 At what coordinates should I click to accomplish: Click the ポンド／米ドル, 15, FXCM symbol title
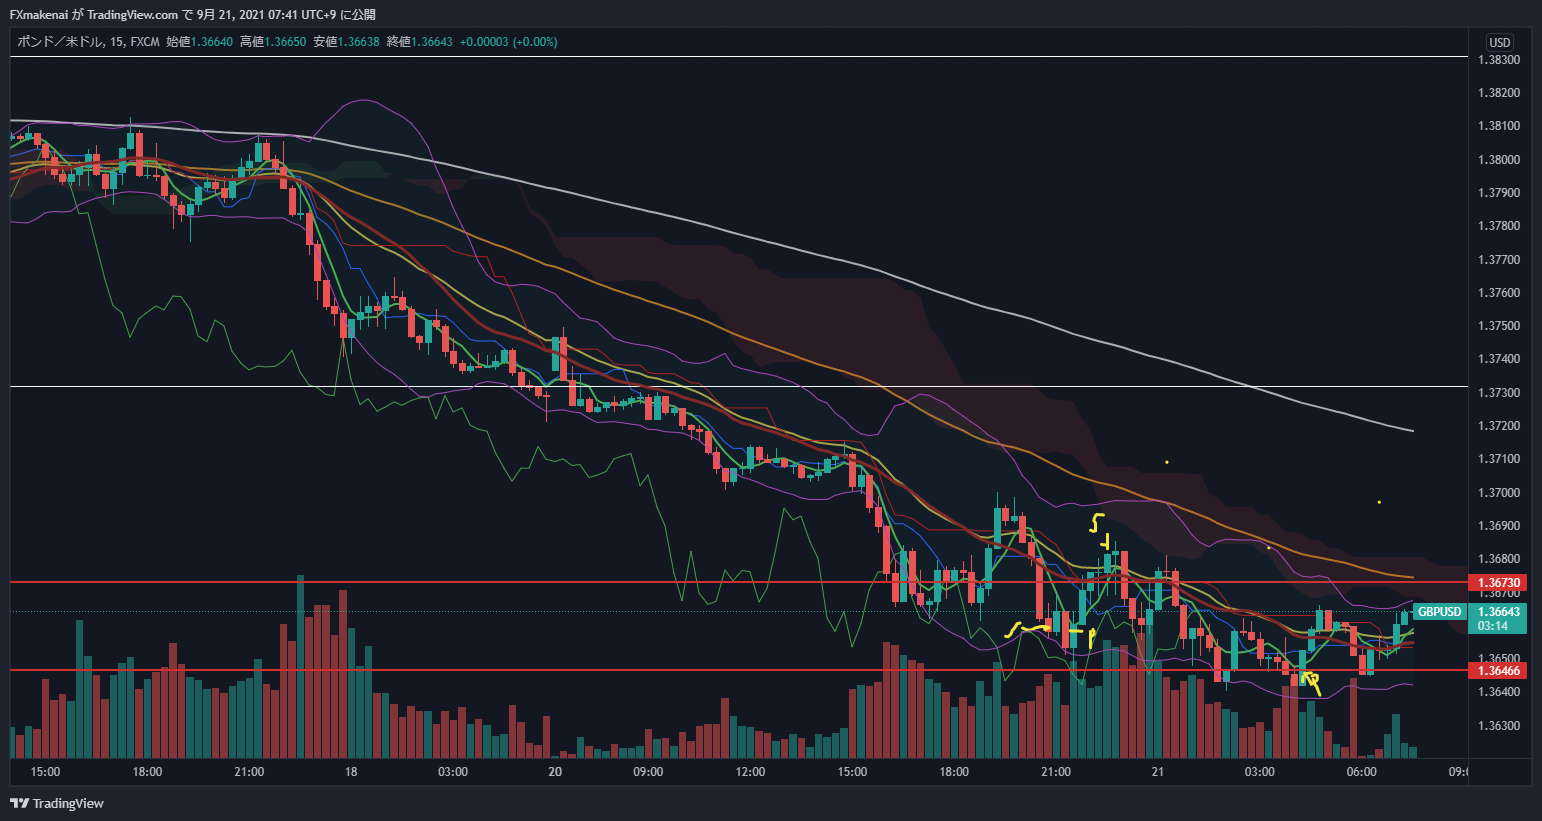pyautogui.click(x=88, y=42)
